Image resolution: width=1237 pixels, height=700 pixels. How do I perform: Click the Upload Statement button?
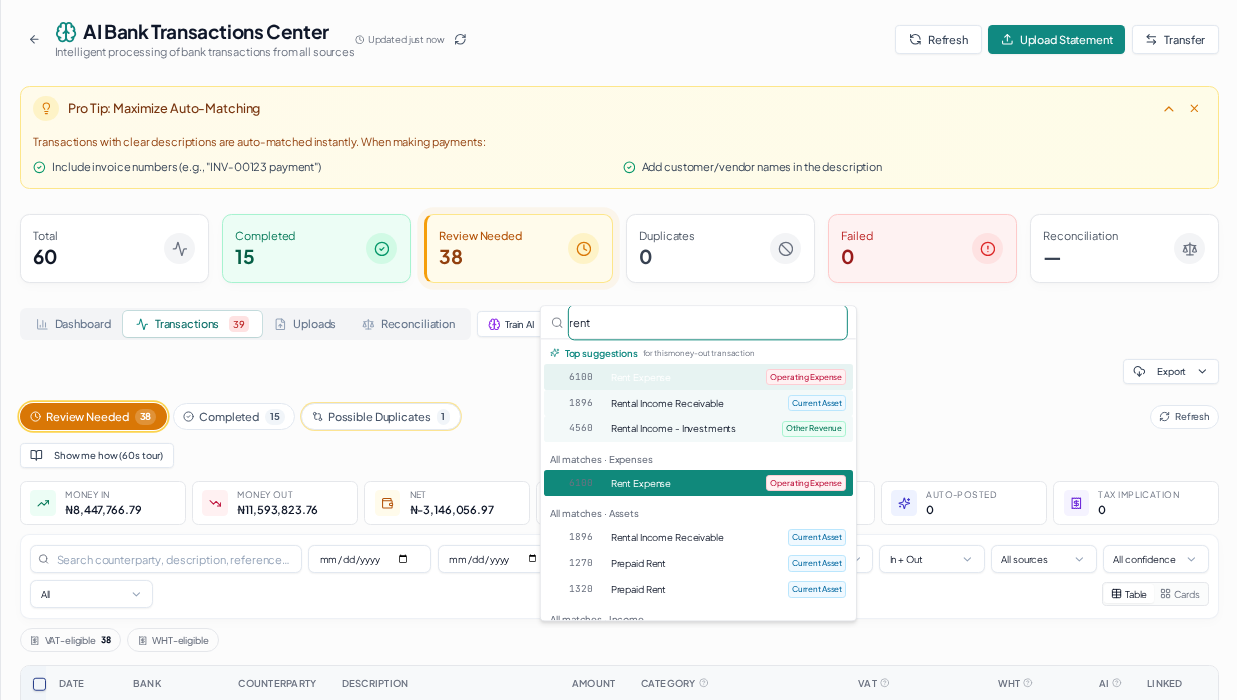(x=1056, y=39)
